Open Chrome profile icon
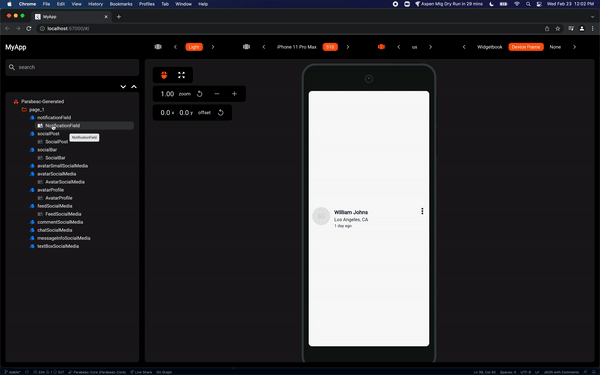This screenshot has height=375, width=600. [582, 28]
